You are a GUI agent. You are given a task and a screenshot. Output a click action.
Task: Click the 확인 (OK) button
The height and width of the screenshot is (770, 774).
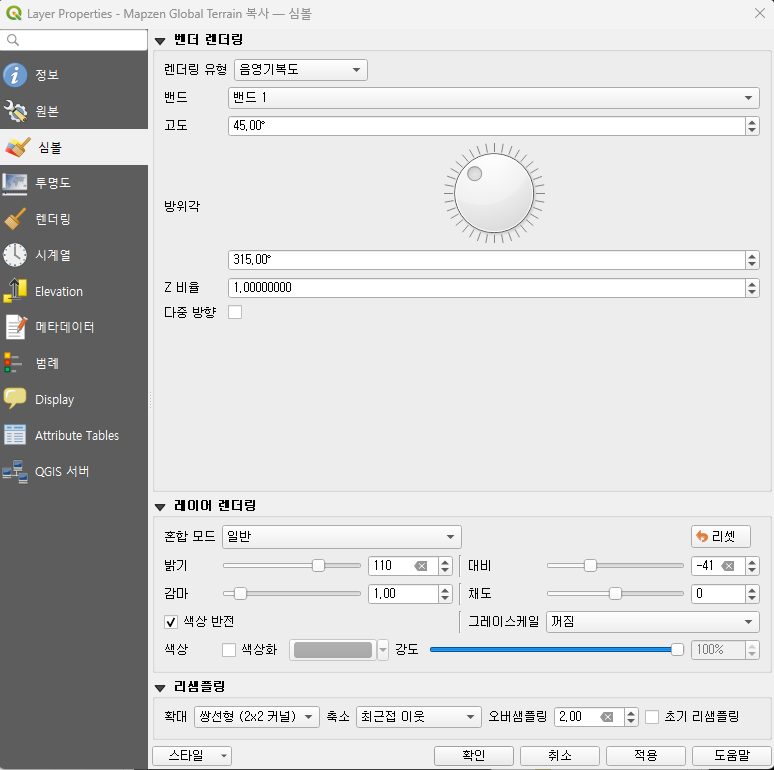point(474,756)
